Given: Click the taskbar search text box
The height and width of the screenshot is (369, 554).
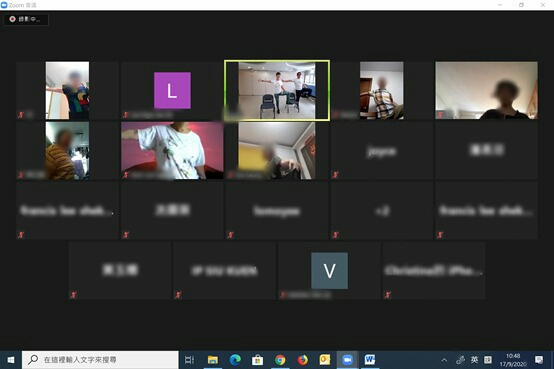Looking at the screenshot, I should coord(100,360).
